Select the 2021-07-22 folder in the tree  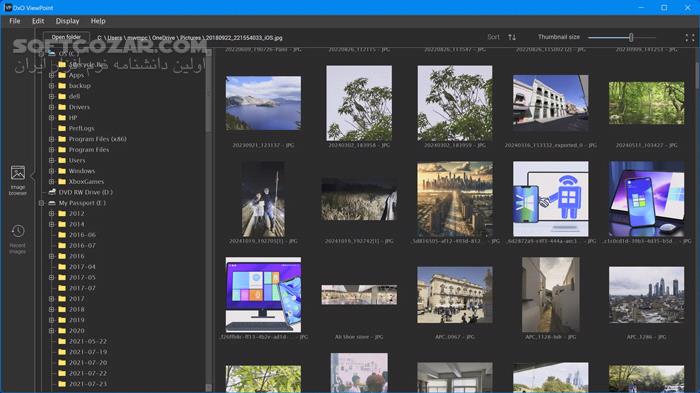coord(88,373)
